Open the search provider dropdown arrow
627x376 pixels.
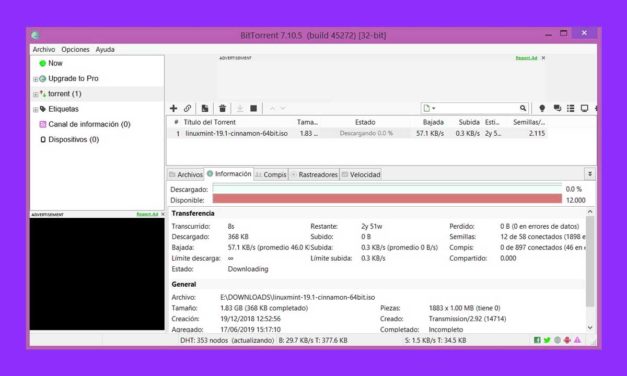(x=433, y=108)
